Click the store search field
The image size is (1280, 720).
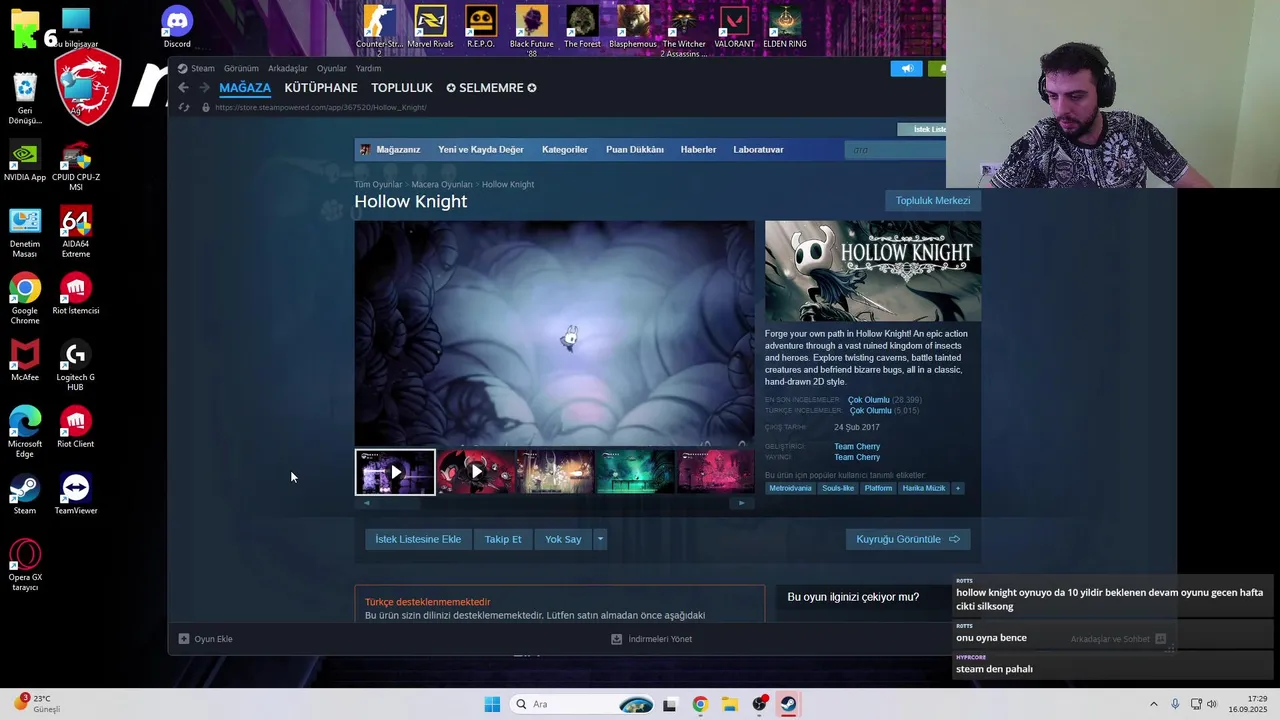click(x=895, y=150)
